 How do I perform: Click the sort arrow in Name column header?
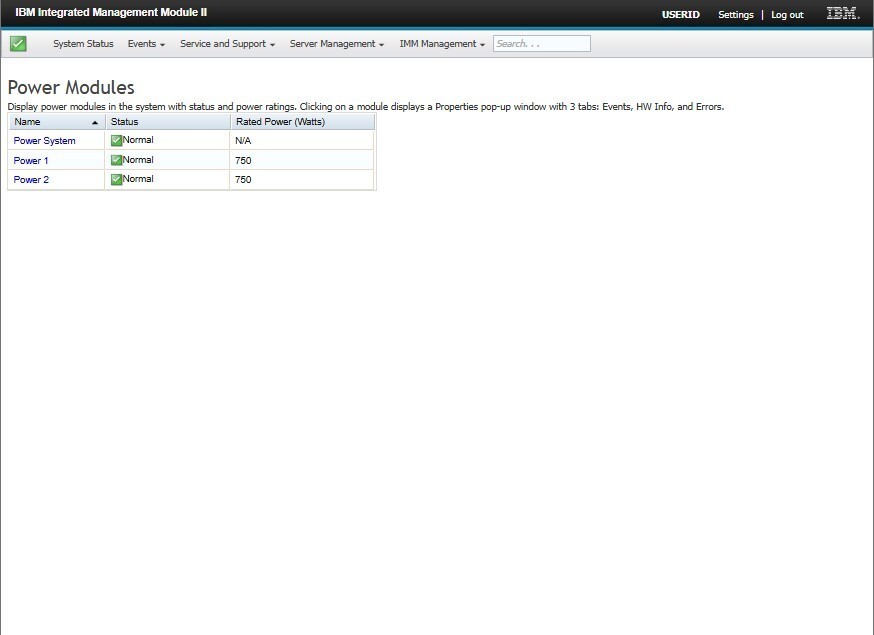click(95, 123)
